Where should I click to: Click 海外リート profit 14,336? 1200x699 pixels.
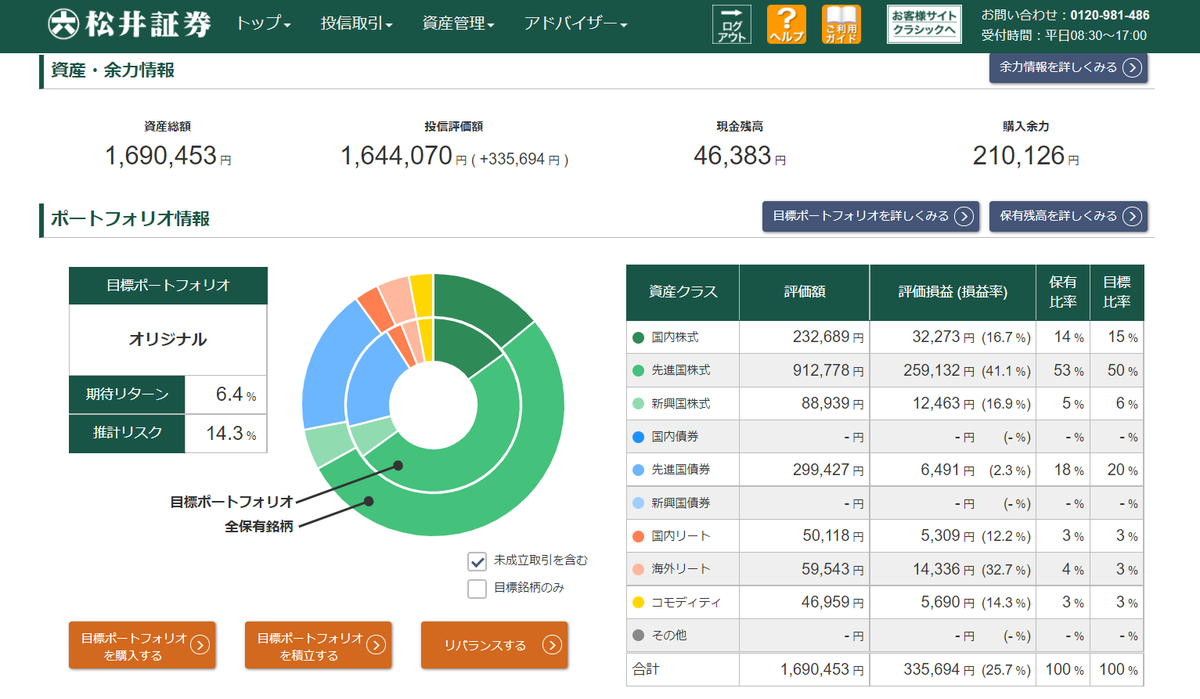[935, 568]
